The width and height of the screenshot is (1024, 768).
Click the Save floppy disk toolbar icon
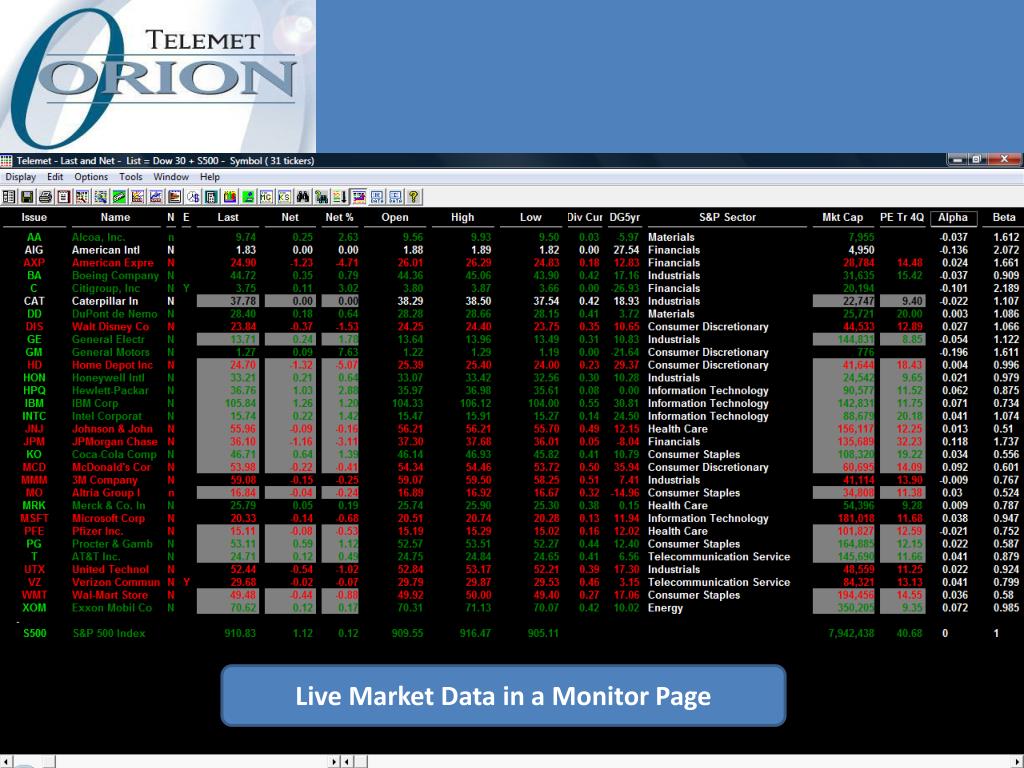27,197
